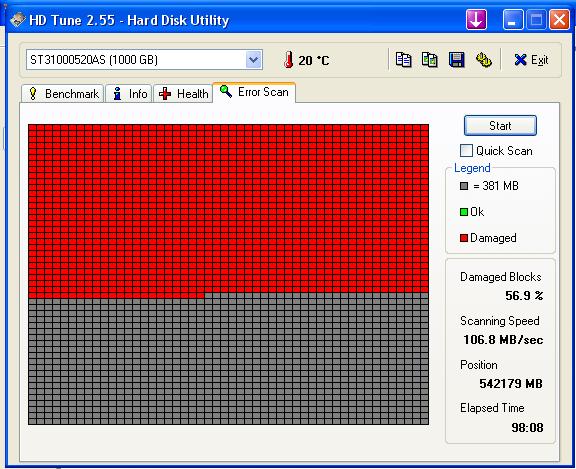Click the thermometer temperature icon
The image size is (576, 469).
tap(289, 59)
